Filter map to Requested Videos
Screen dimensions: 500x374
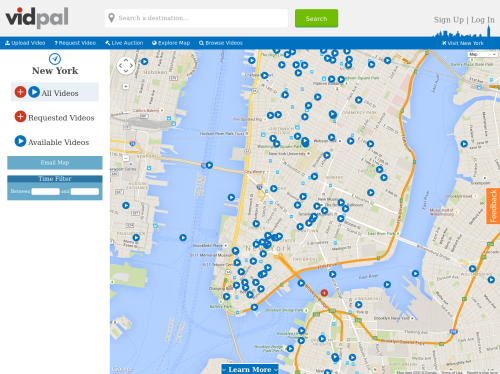tap(55, 117)
